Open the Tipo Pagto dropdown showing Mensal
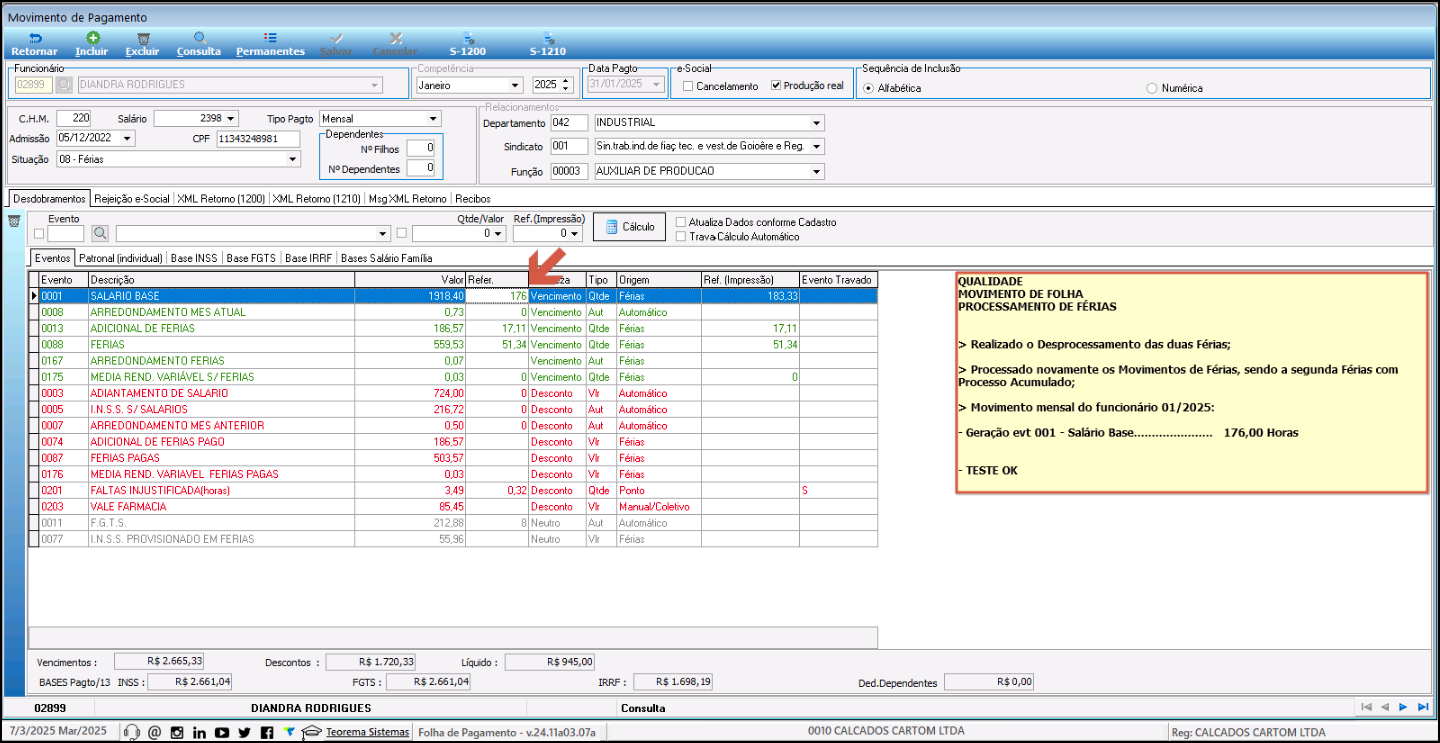Image resolution: width=1440 pixels, height=743 pixels. pos(433,118)
